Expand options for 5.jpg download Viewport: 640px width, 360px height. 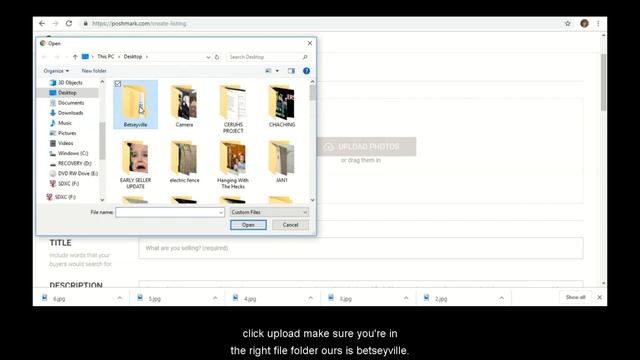(x=215, y=298)
